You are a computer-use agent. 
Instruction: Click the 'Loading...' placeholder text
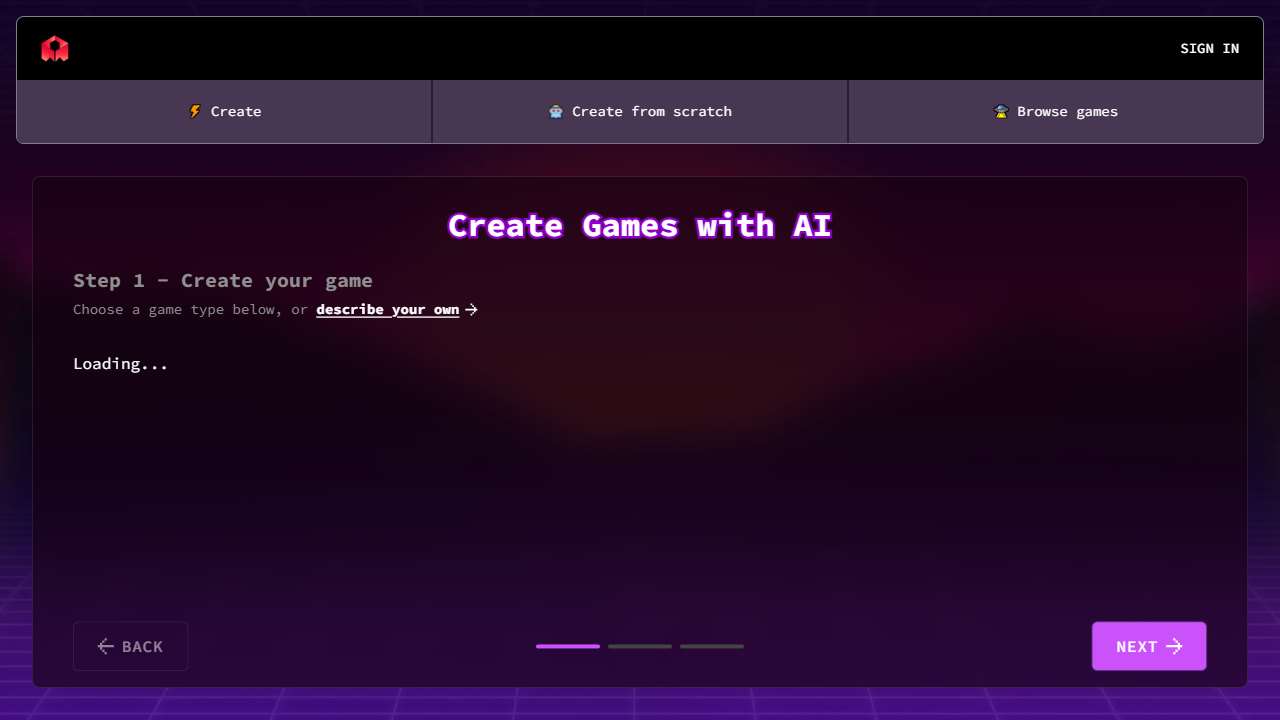pyautogui.click(x=120, y=364)
